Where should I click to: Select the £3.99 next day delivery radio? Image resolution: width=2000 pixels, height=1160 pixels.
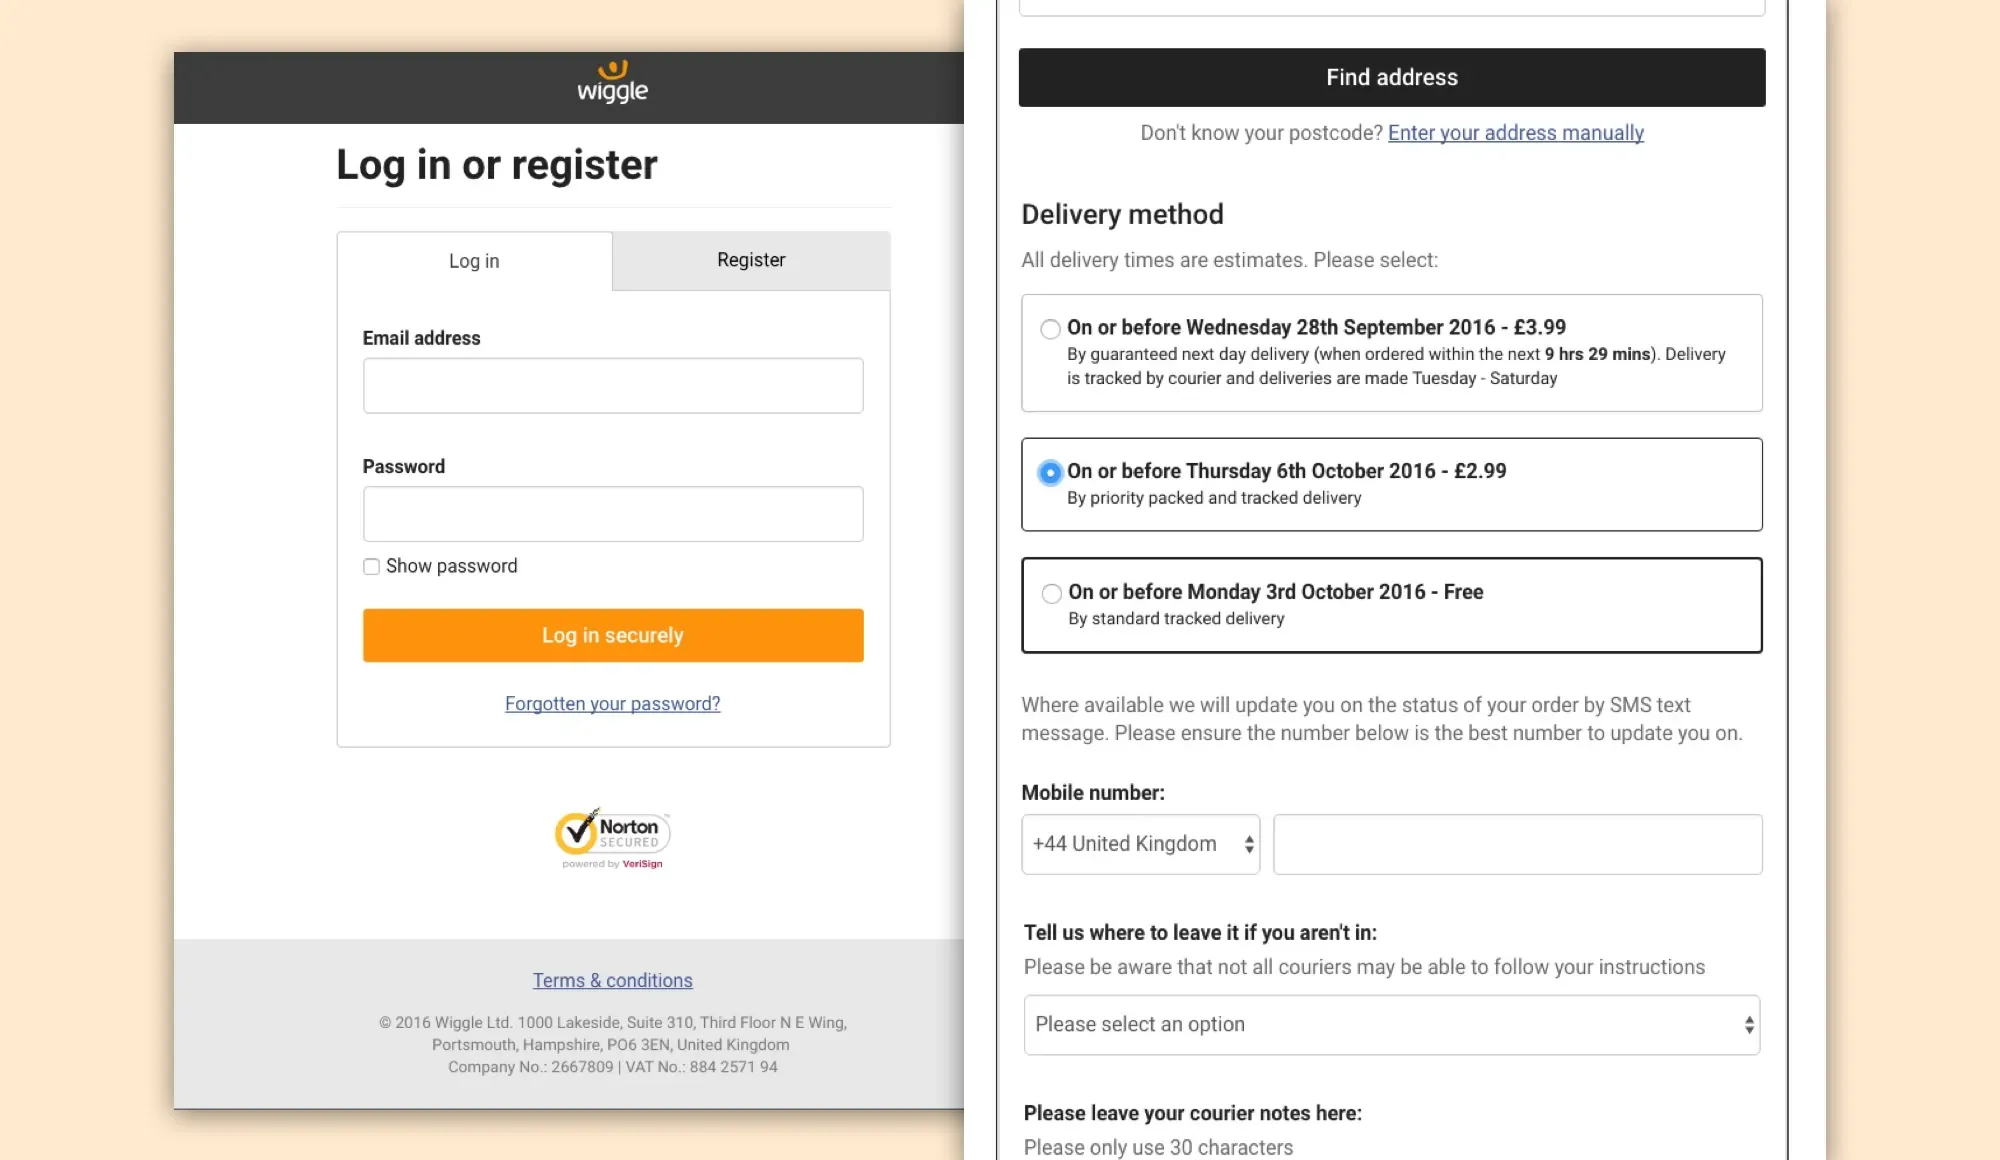point(1050,329)
